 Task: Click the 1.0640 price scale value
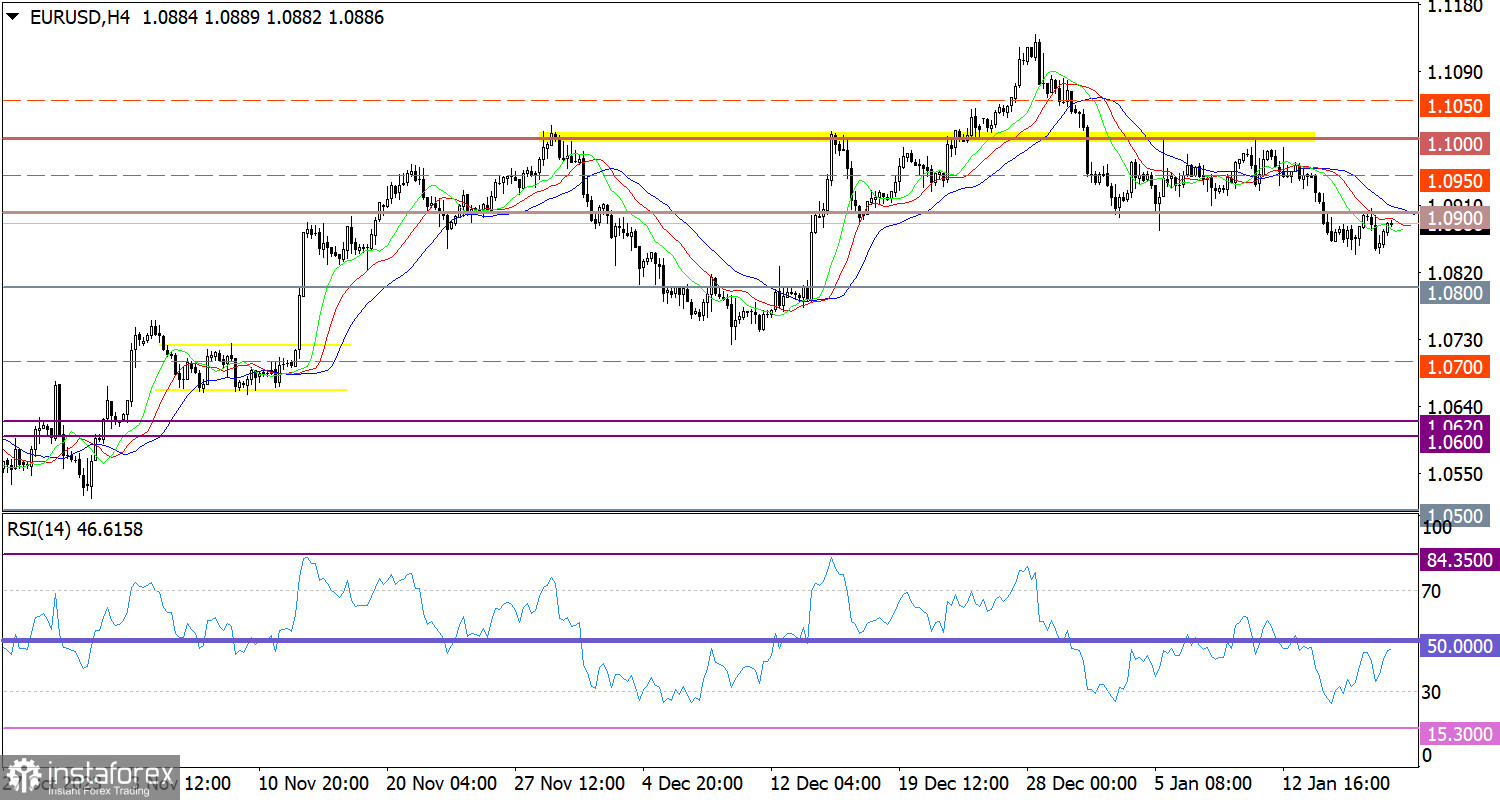point(1454,406)
